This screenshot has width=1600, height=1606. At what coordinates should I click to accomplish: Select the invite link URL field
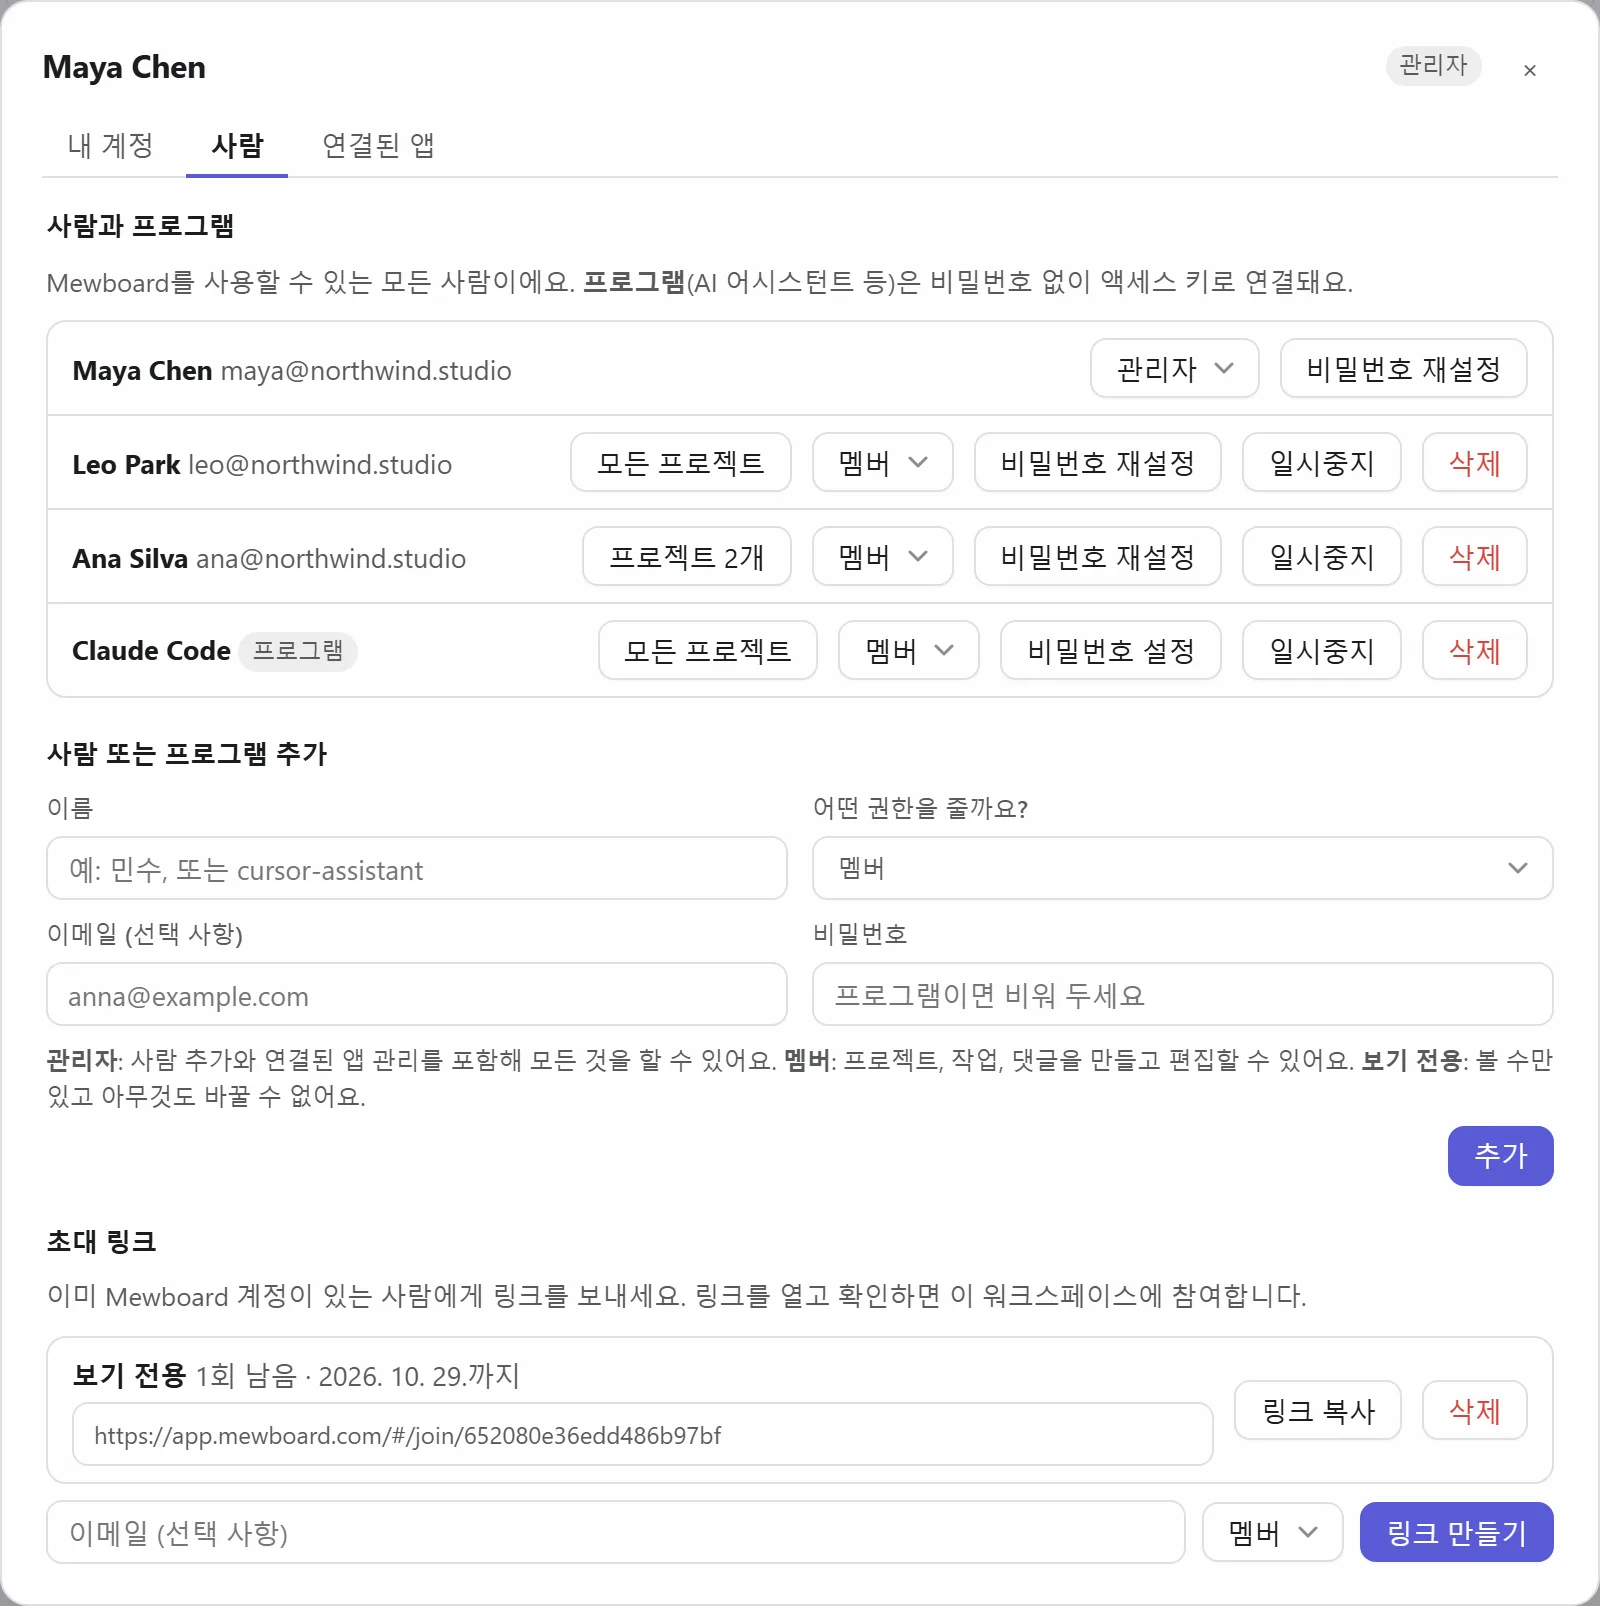click(x=642, y=1435)
